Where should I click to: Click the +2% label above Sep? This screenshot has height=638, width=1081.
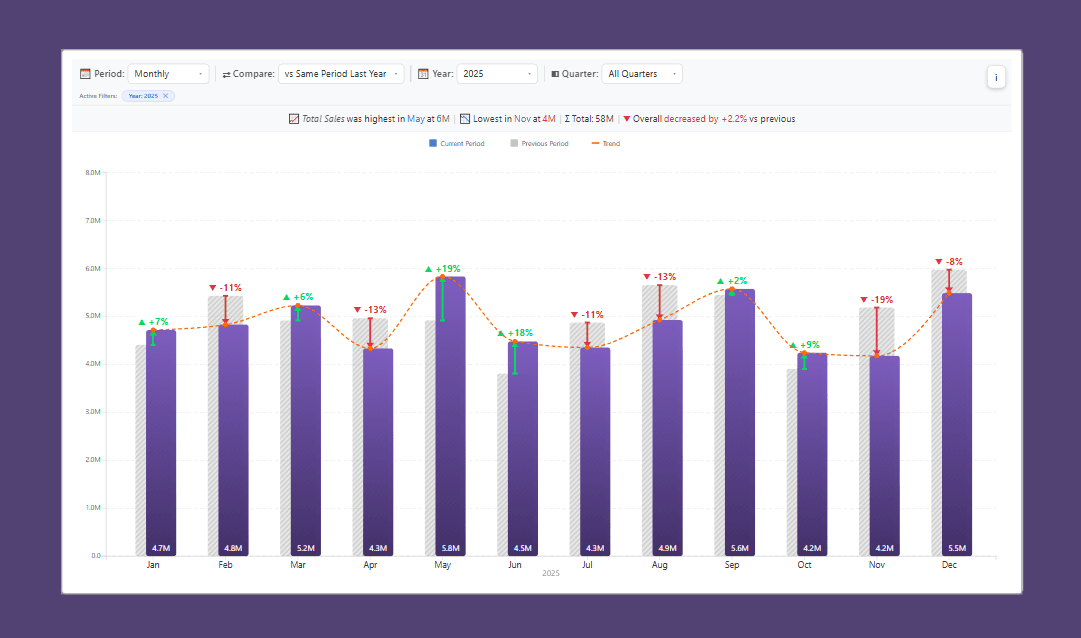click(737, 281)
